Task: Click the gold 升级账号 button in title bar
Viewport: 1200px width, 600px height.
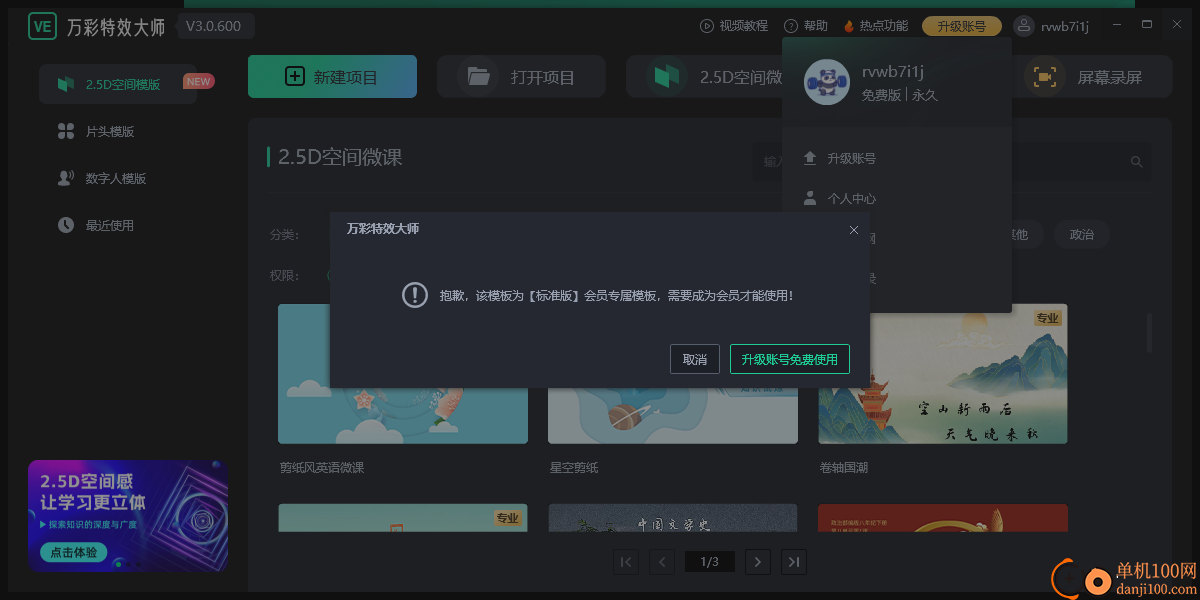Action: click(x=961, y=26)
